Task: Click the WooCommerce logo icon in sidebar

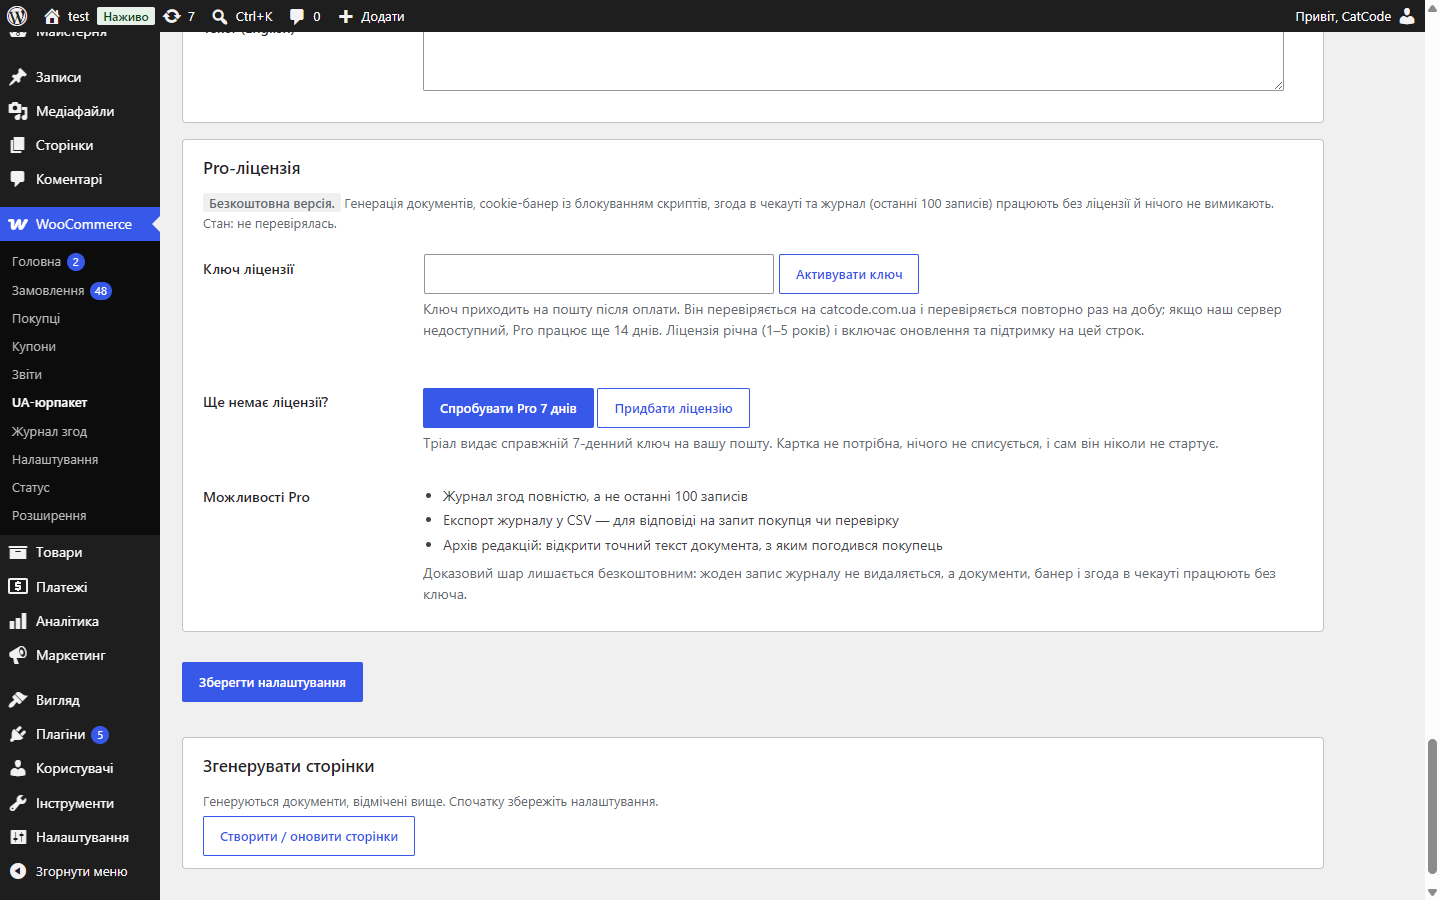Action: [18, 224]
